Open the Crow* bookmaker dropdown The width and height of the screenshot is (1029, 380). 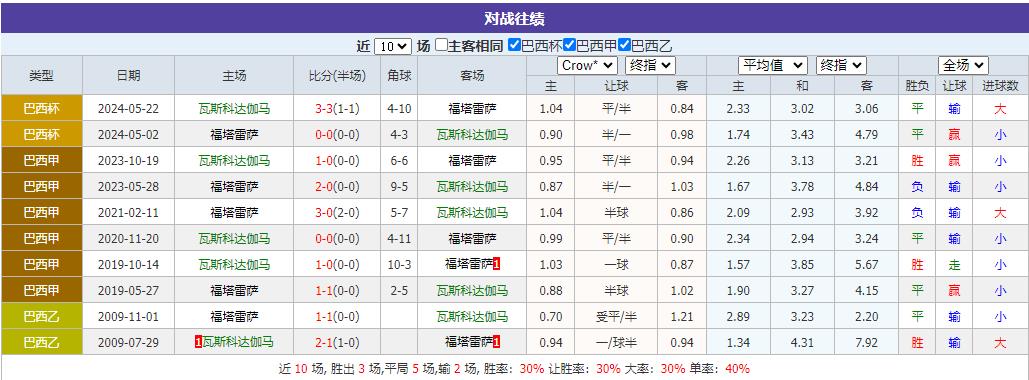[587, 66]
